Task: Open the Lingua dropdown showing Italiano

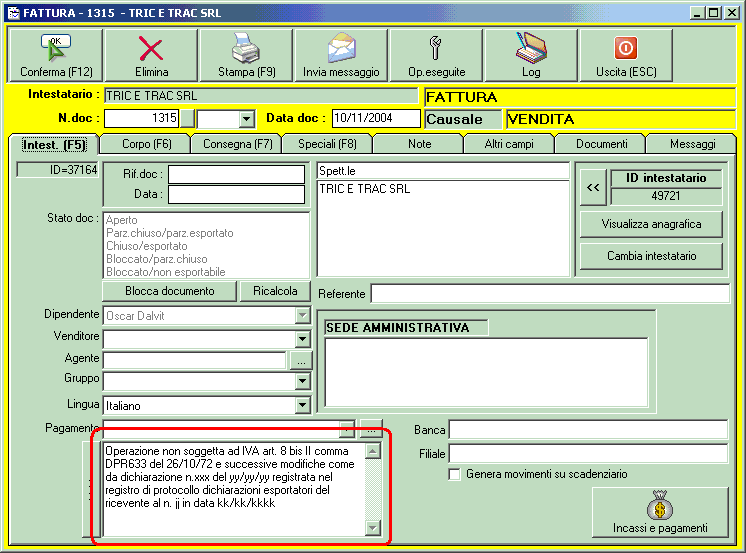Action: (302, 405)
